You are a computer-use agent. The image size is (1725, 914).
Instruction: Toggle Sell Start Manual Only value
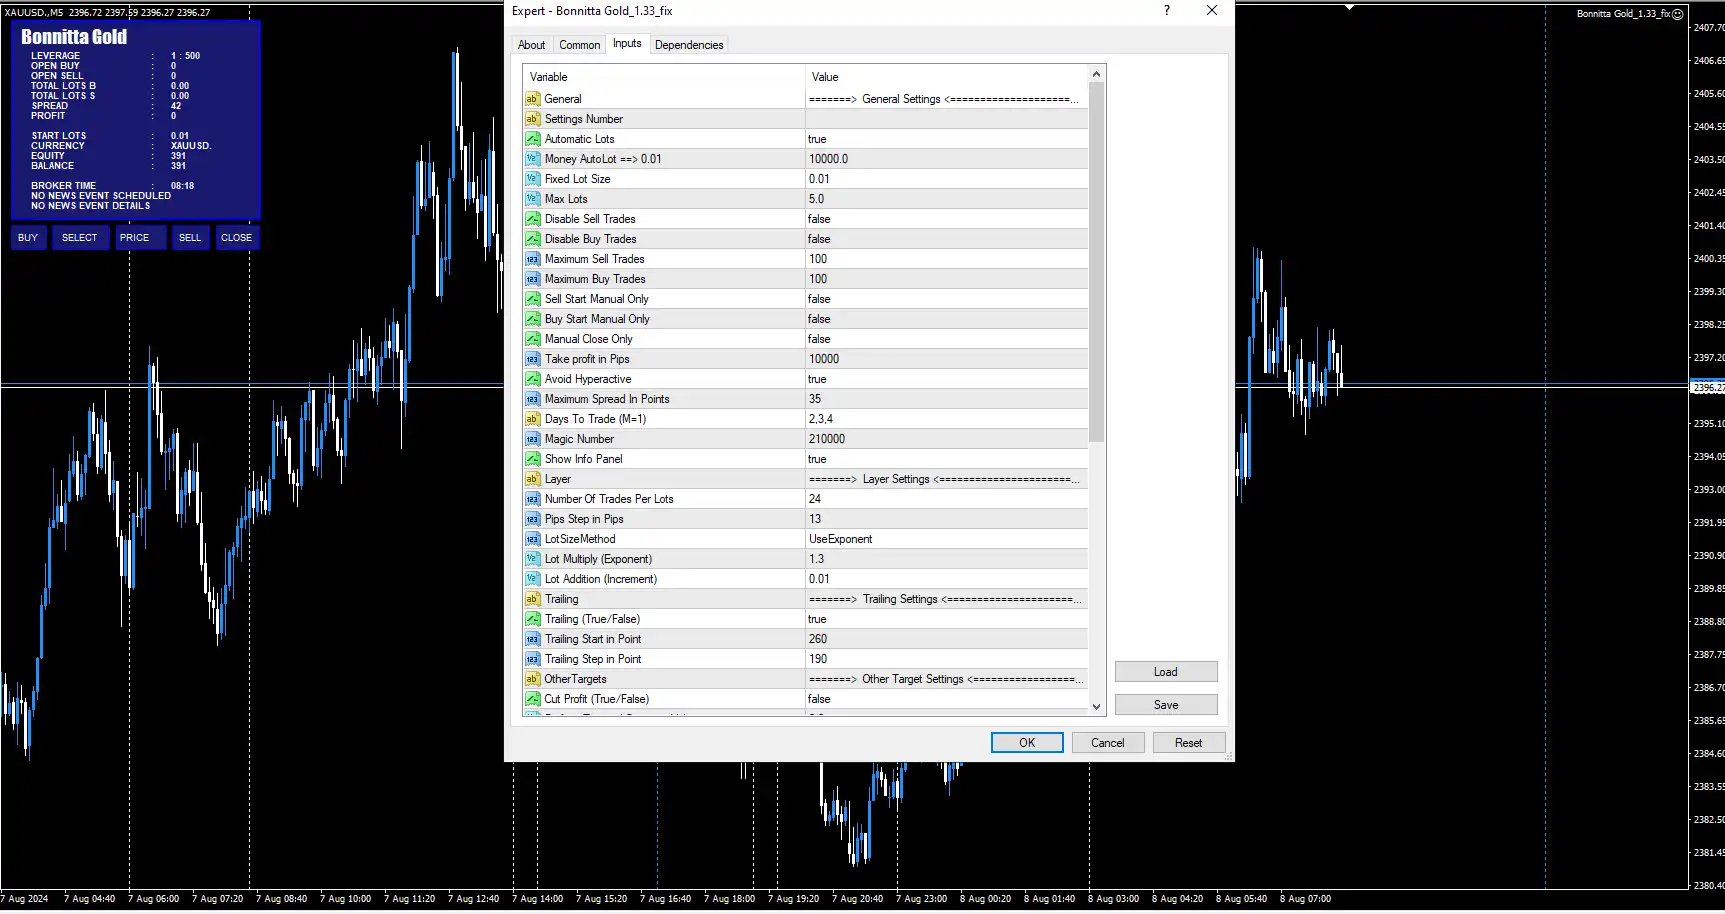click(946, 299)
